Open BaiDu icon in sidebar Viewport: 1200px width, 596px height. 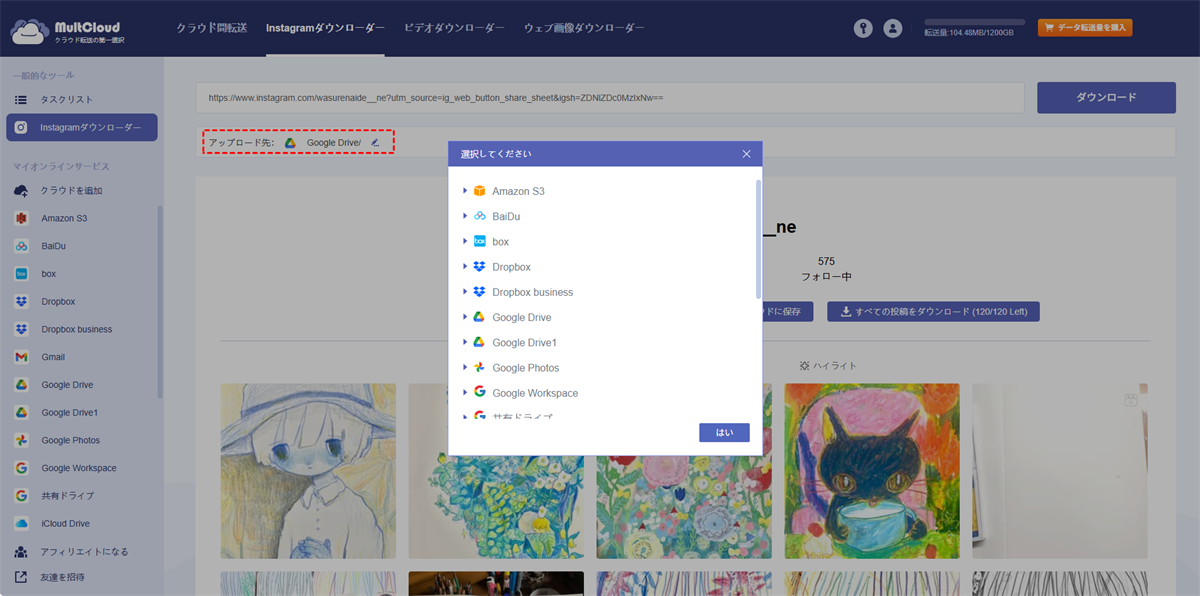(21, 246)
